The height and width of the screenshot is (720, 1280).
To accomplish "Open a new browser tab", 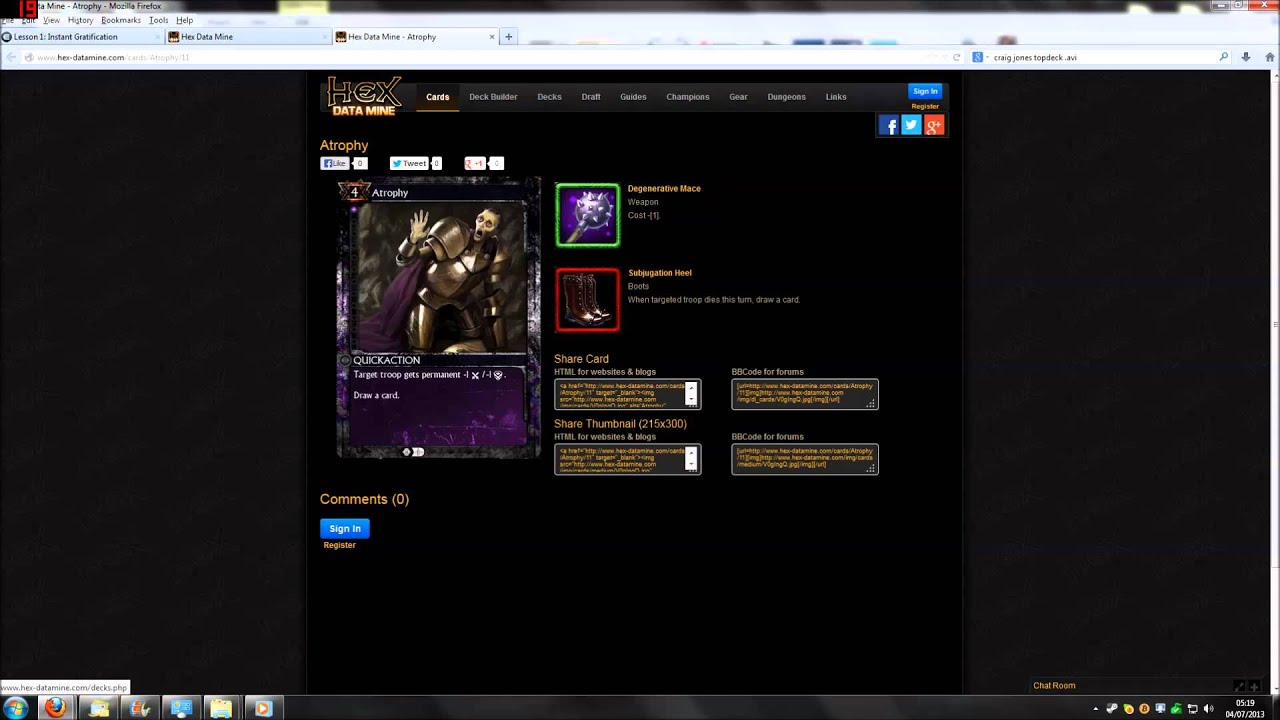I will pyautogui.click(x=508, y=37).
